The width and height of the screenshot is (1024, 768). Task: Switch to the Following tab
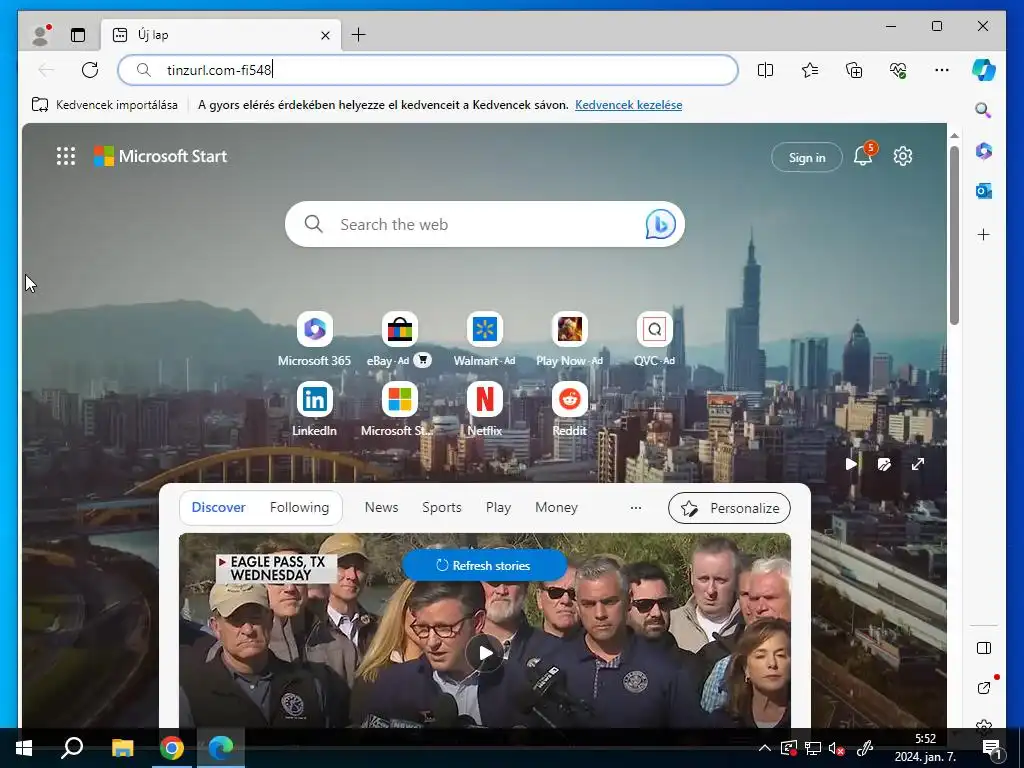pyautogui.click(x=299, y=507)
